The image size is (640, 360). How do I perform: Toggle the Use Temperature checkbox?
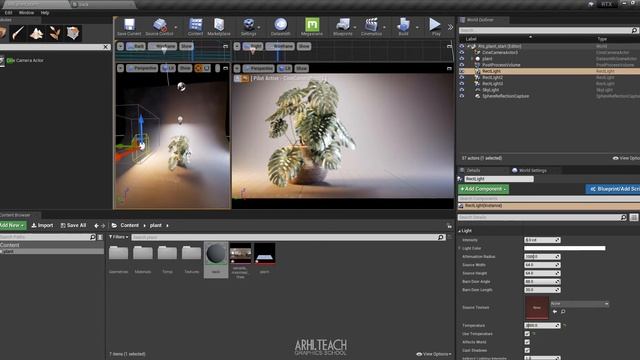point(527,334)
